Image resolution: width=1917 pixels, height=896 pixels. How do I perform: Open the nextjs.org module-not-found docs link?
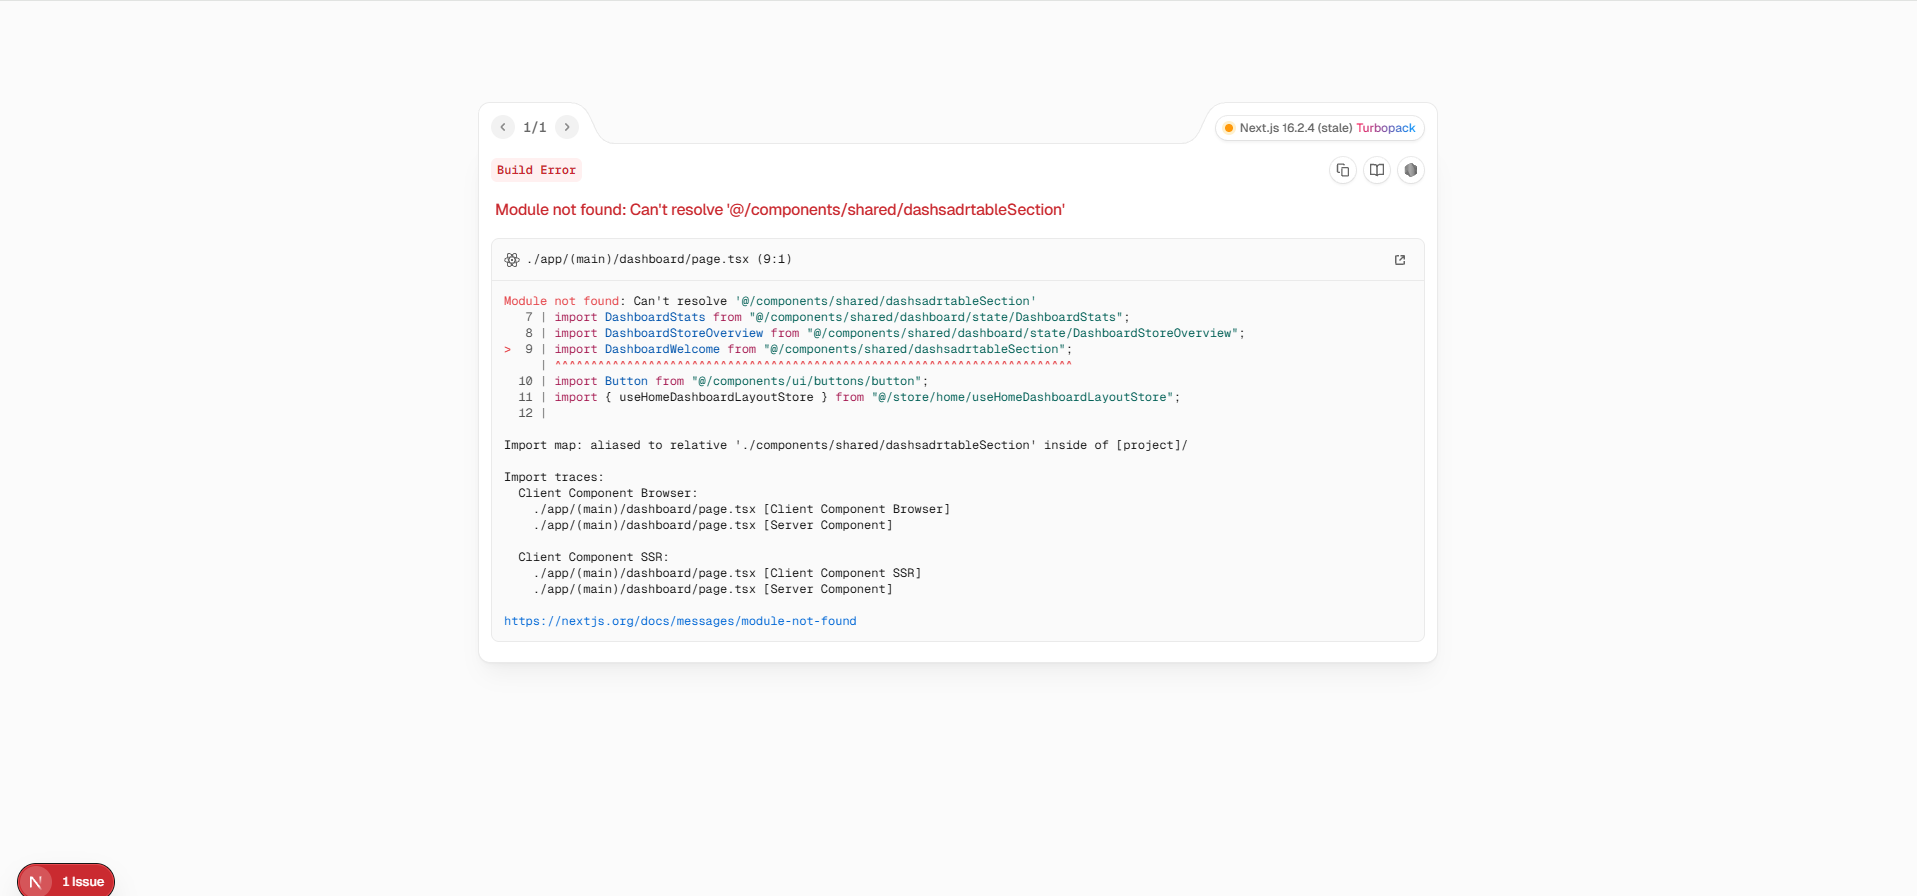pyautogui.click(x=680, y=621)
